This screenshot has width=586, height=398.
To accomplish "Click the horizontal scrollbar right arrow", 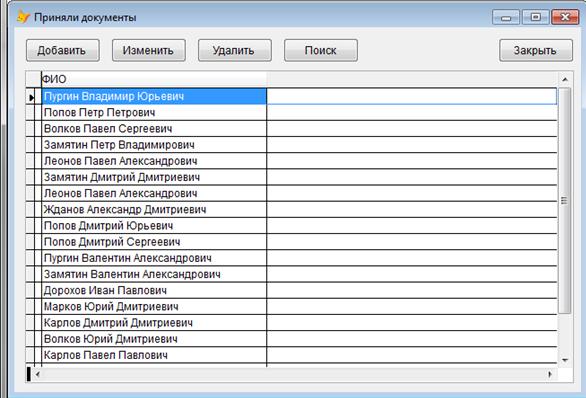I will click(550, 374).
